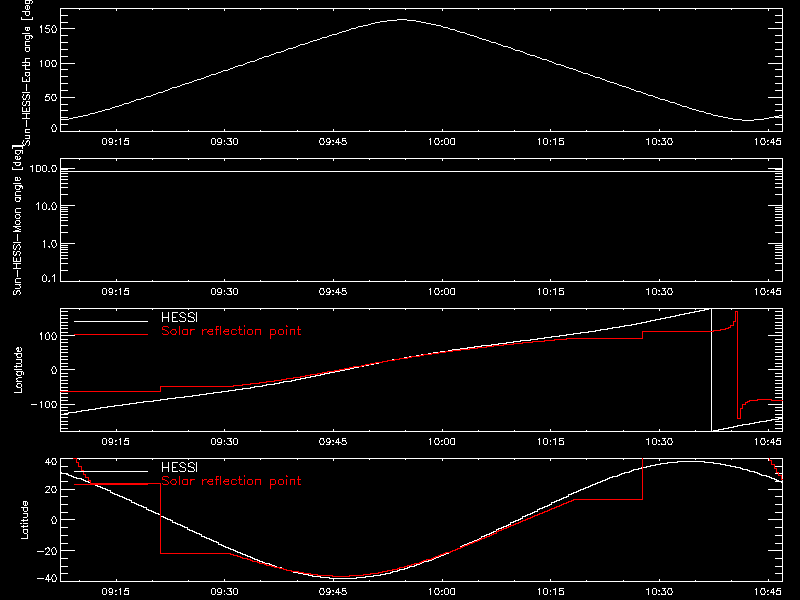
Task: Click the 0.1 tick label on Moon angle plot
Action: click(x=49, y=279)
